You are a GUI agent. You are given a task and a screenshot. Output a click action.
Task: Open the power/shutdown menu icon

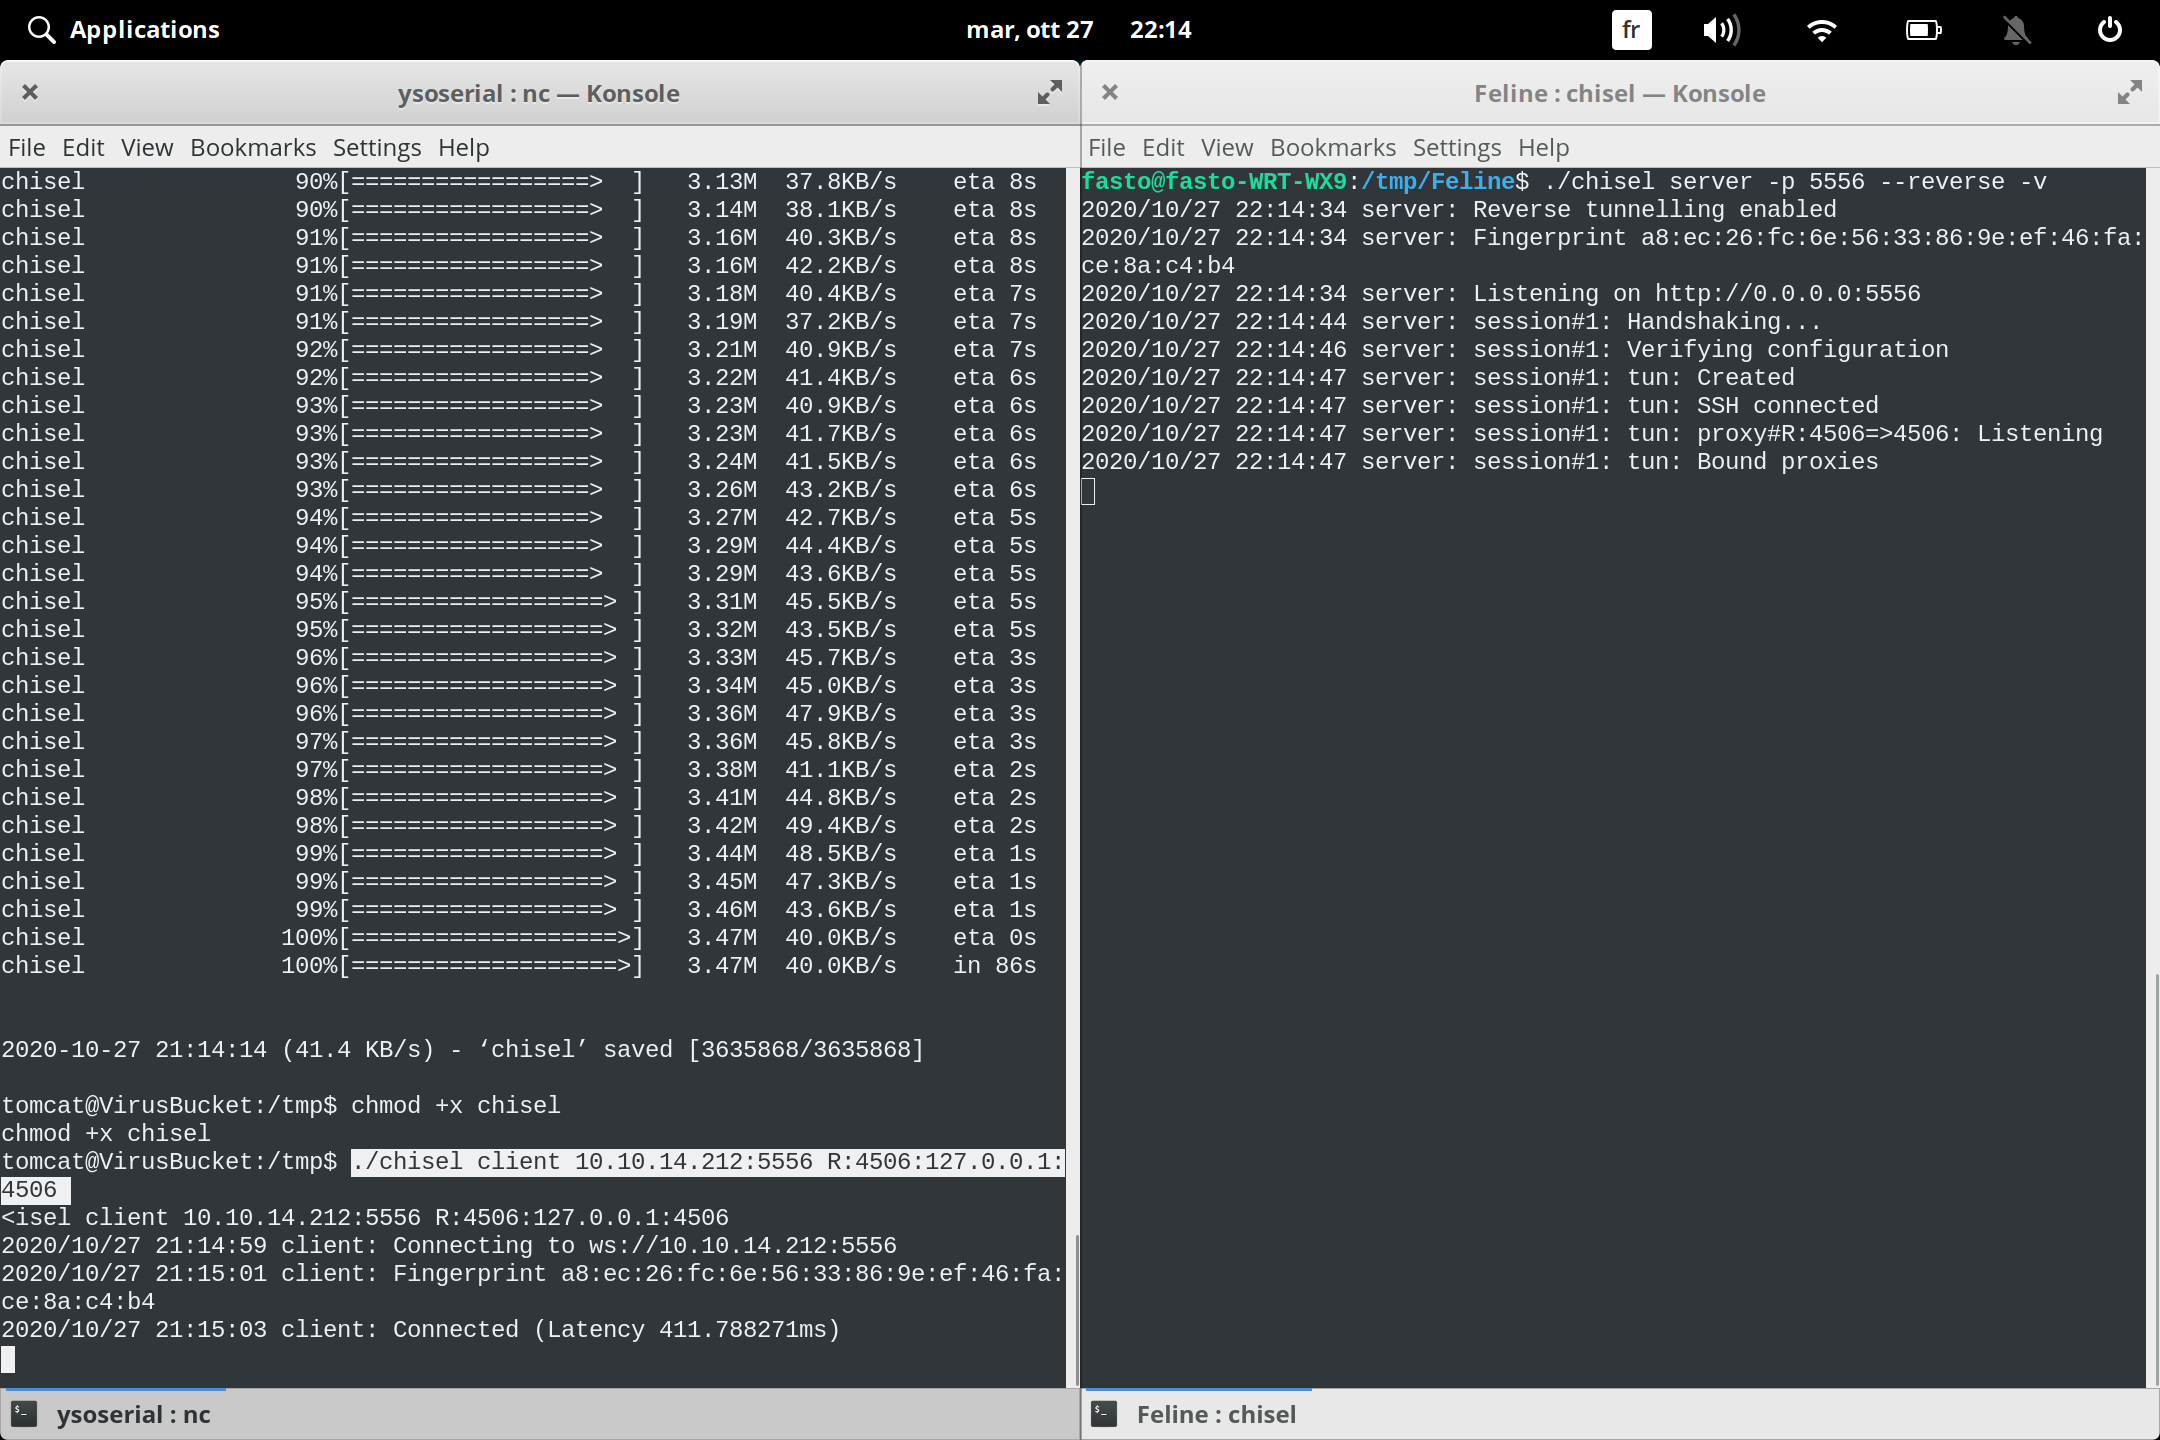2110,29
